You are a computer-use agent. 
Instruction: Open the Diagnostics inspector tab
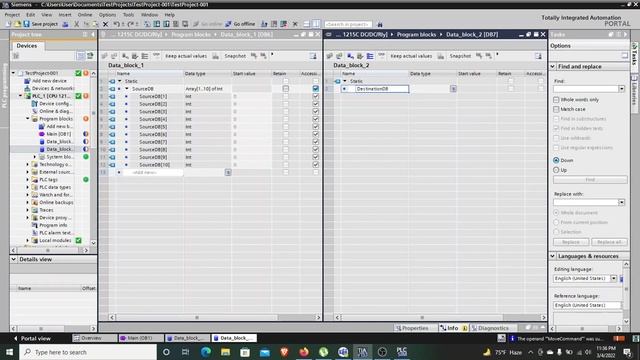coord(490,328)
